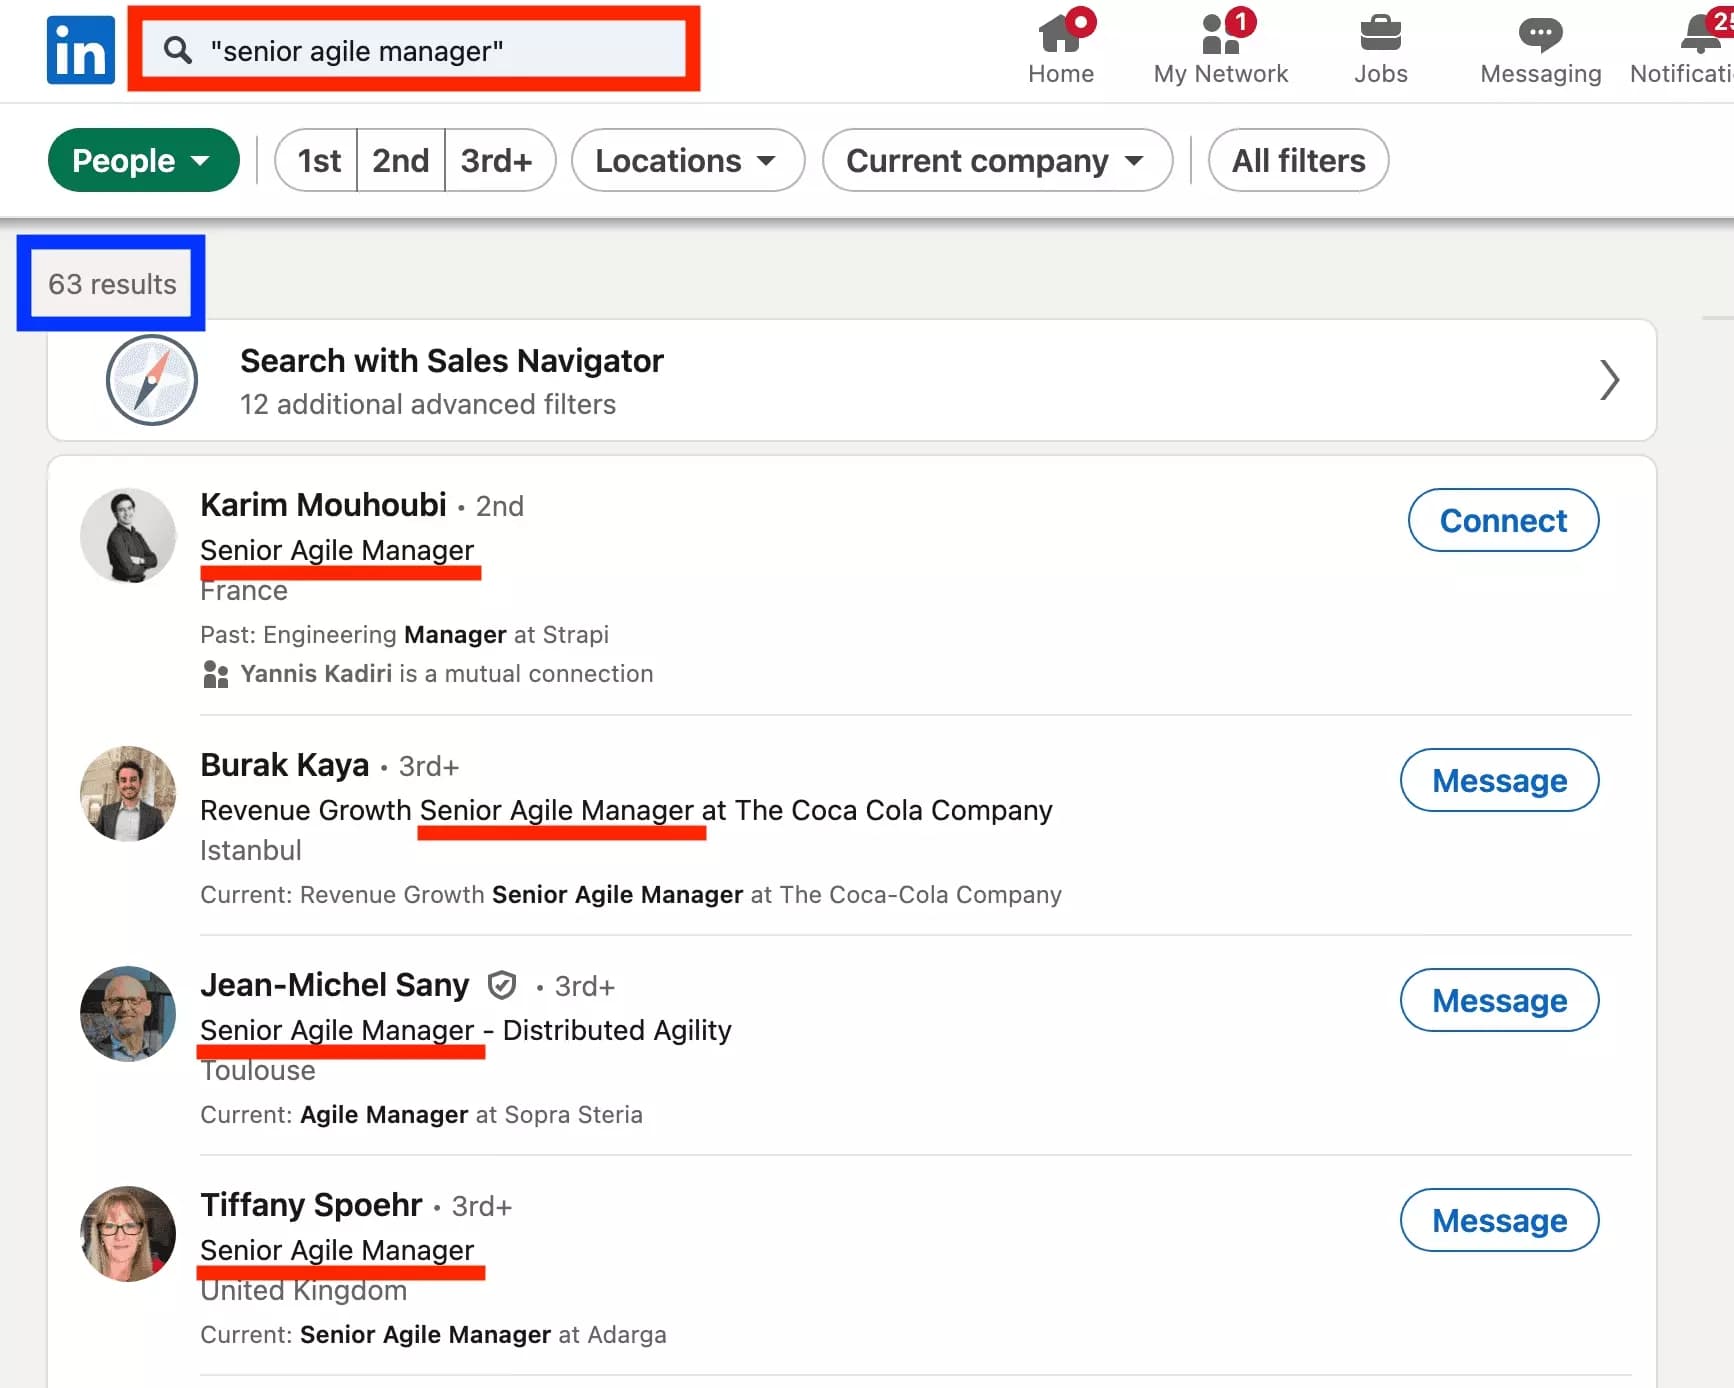The image size is (1734, 1388).
Task: Message Tiffany Spoehr
Action: [x=1499, y=1220]
